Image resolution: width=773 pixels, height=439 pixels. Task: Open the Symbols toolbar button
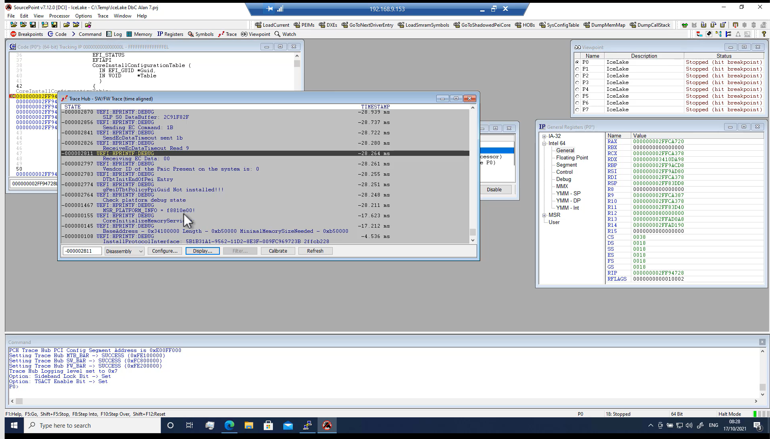(x=201, y=34)
